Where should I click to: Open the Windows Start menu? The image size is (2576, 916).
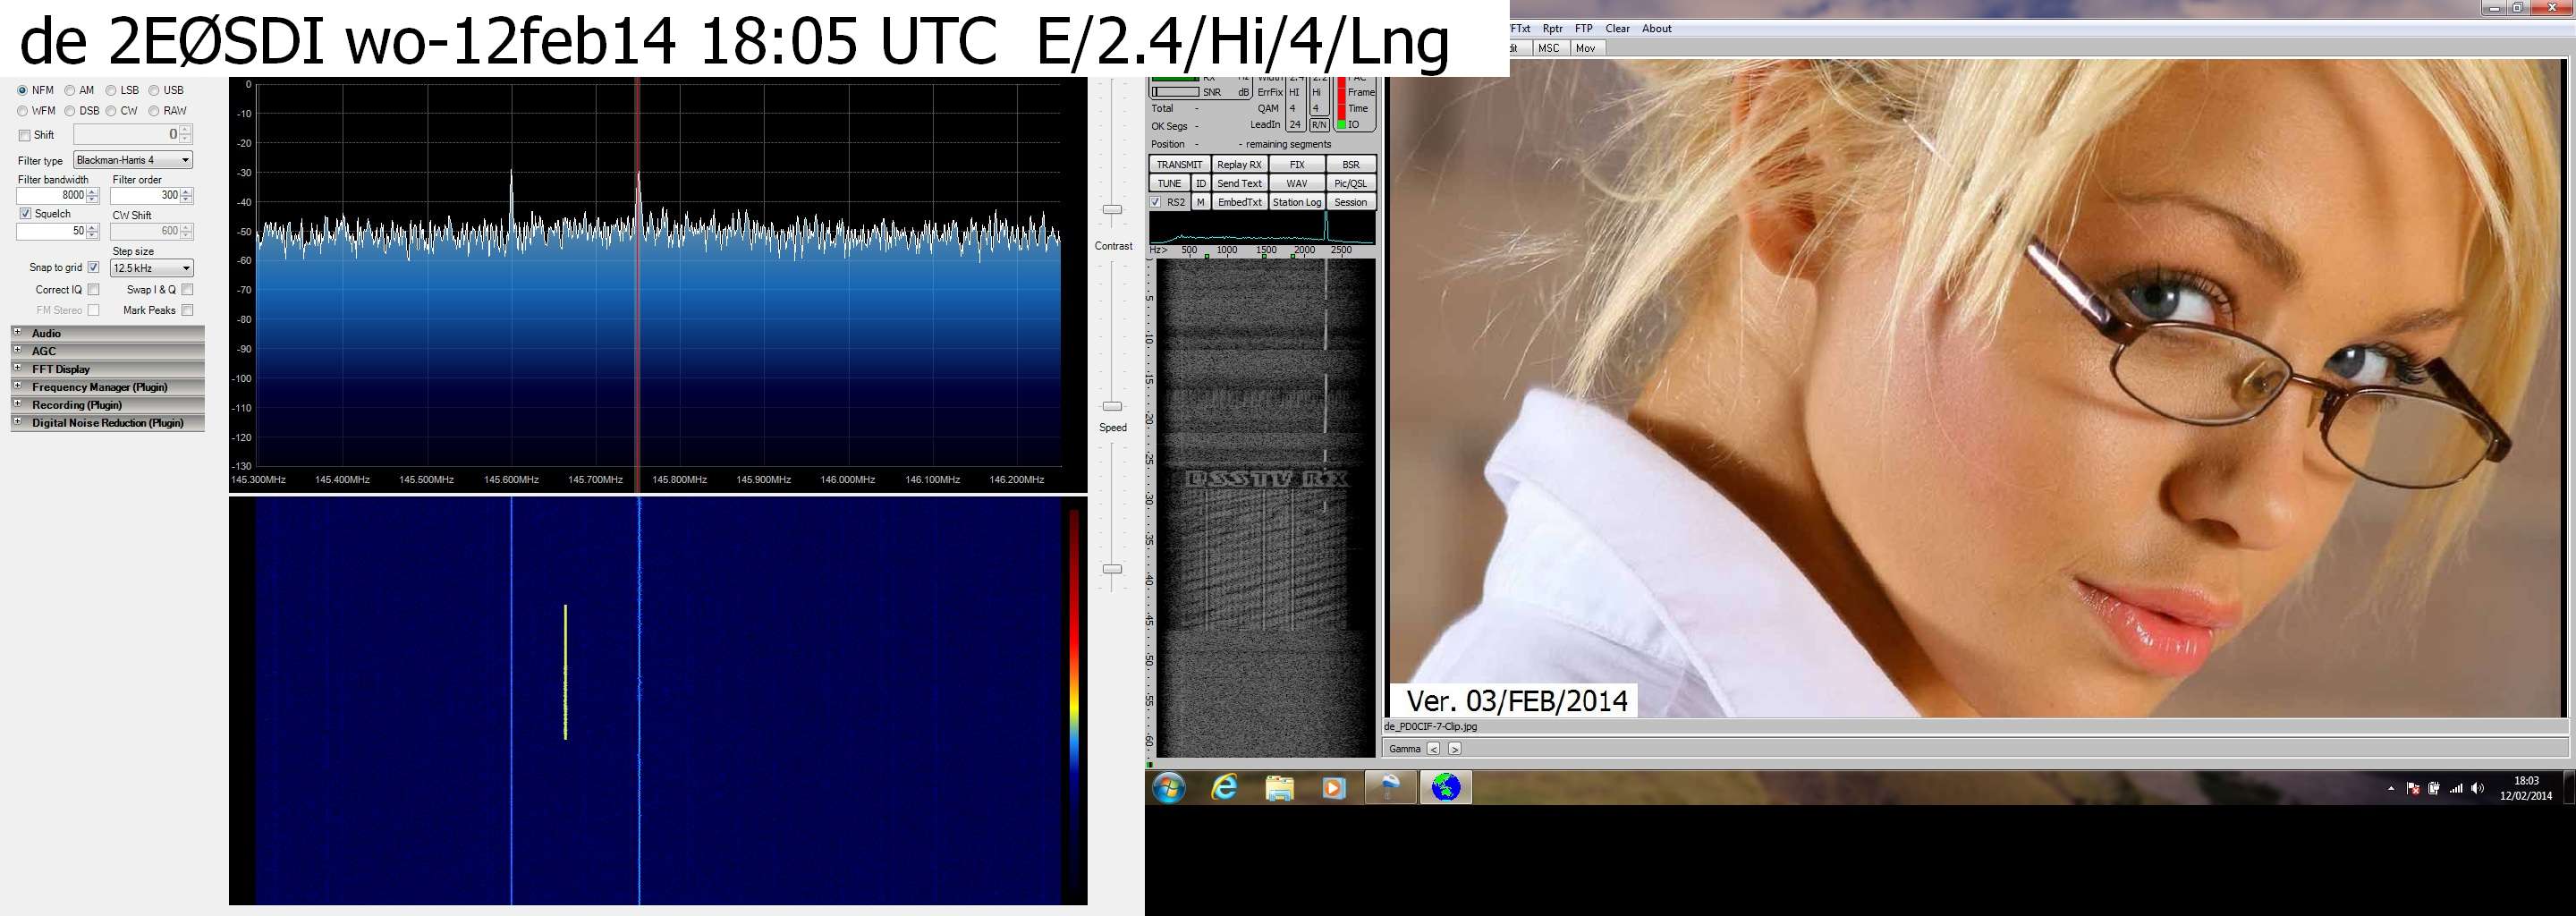1169,788
